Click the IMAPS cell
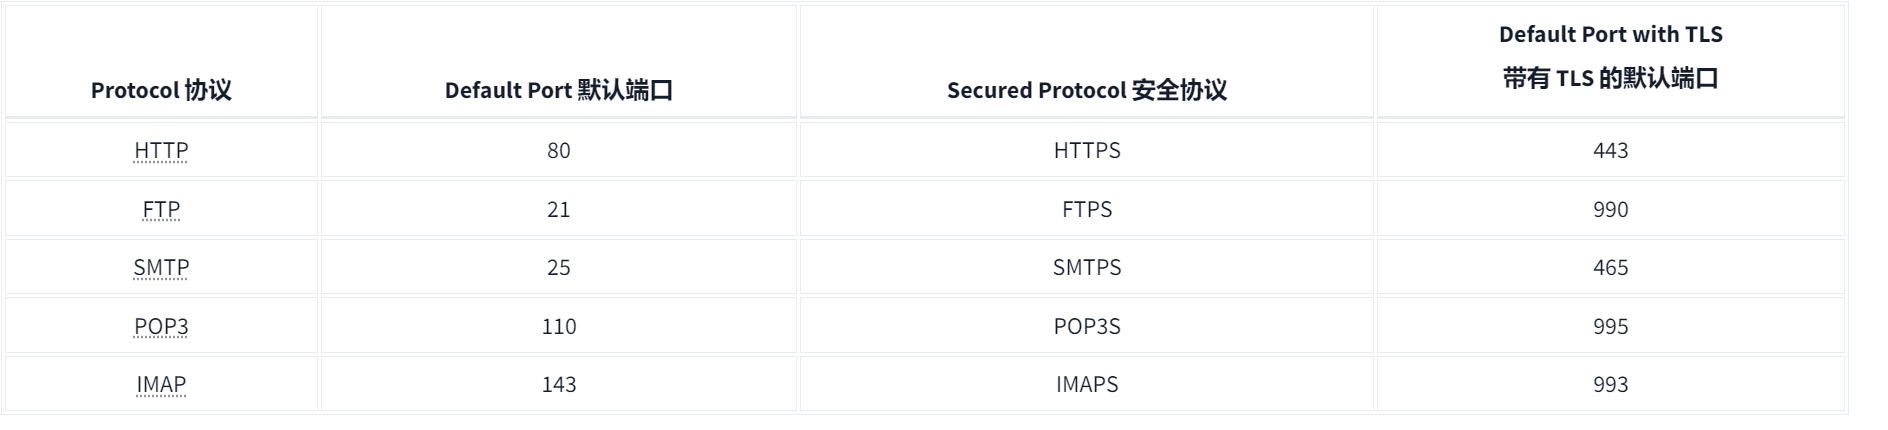This screenshot has width=1888, height=430. point(1087,384)
